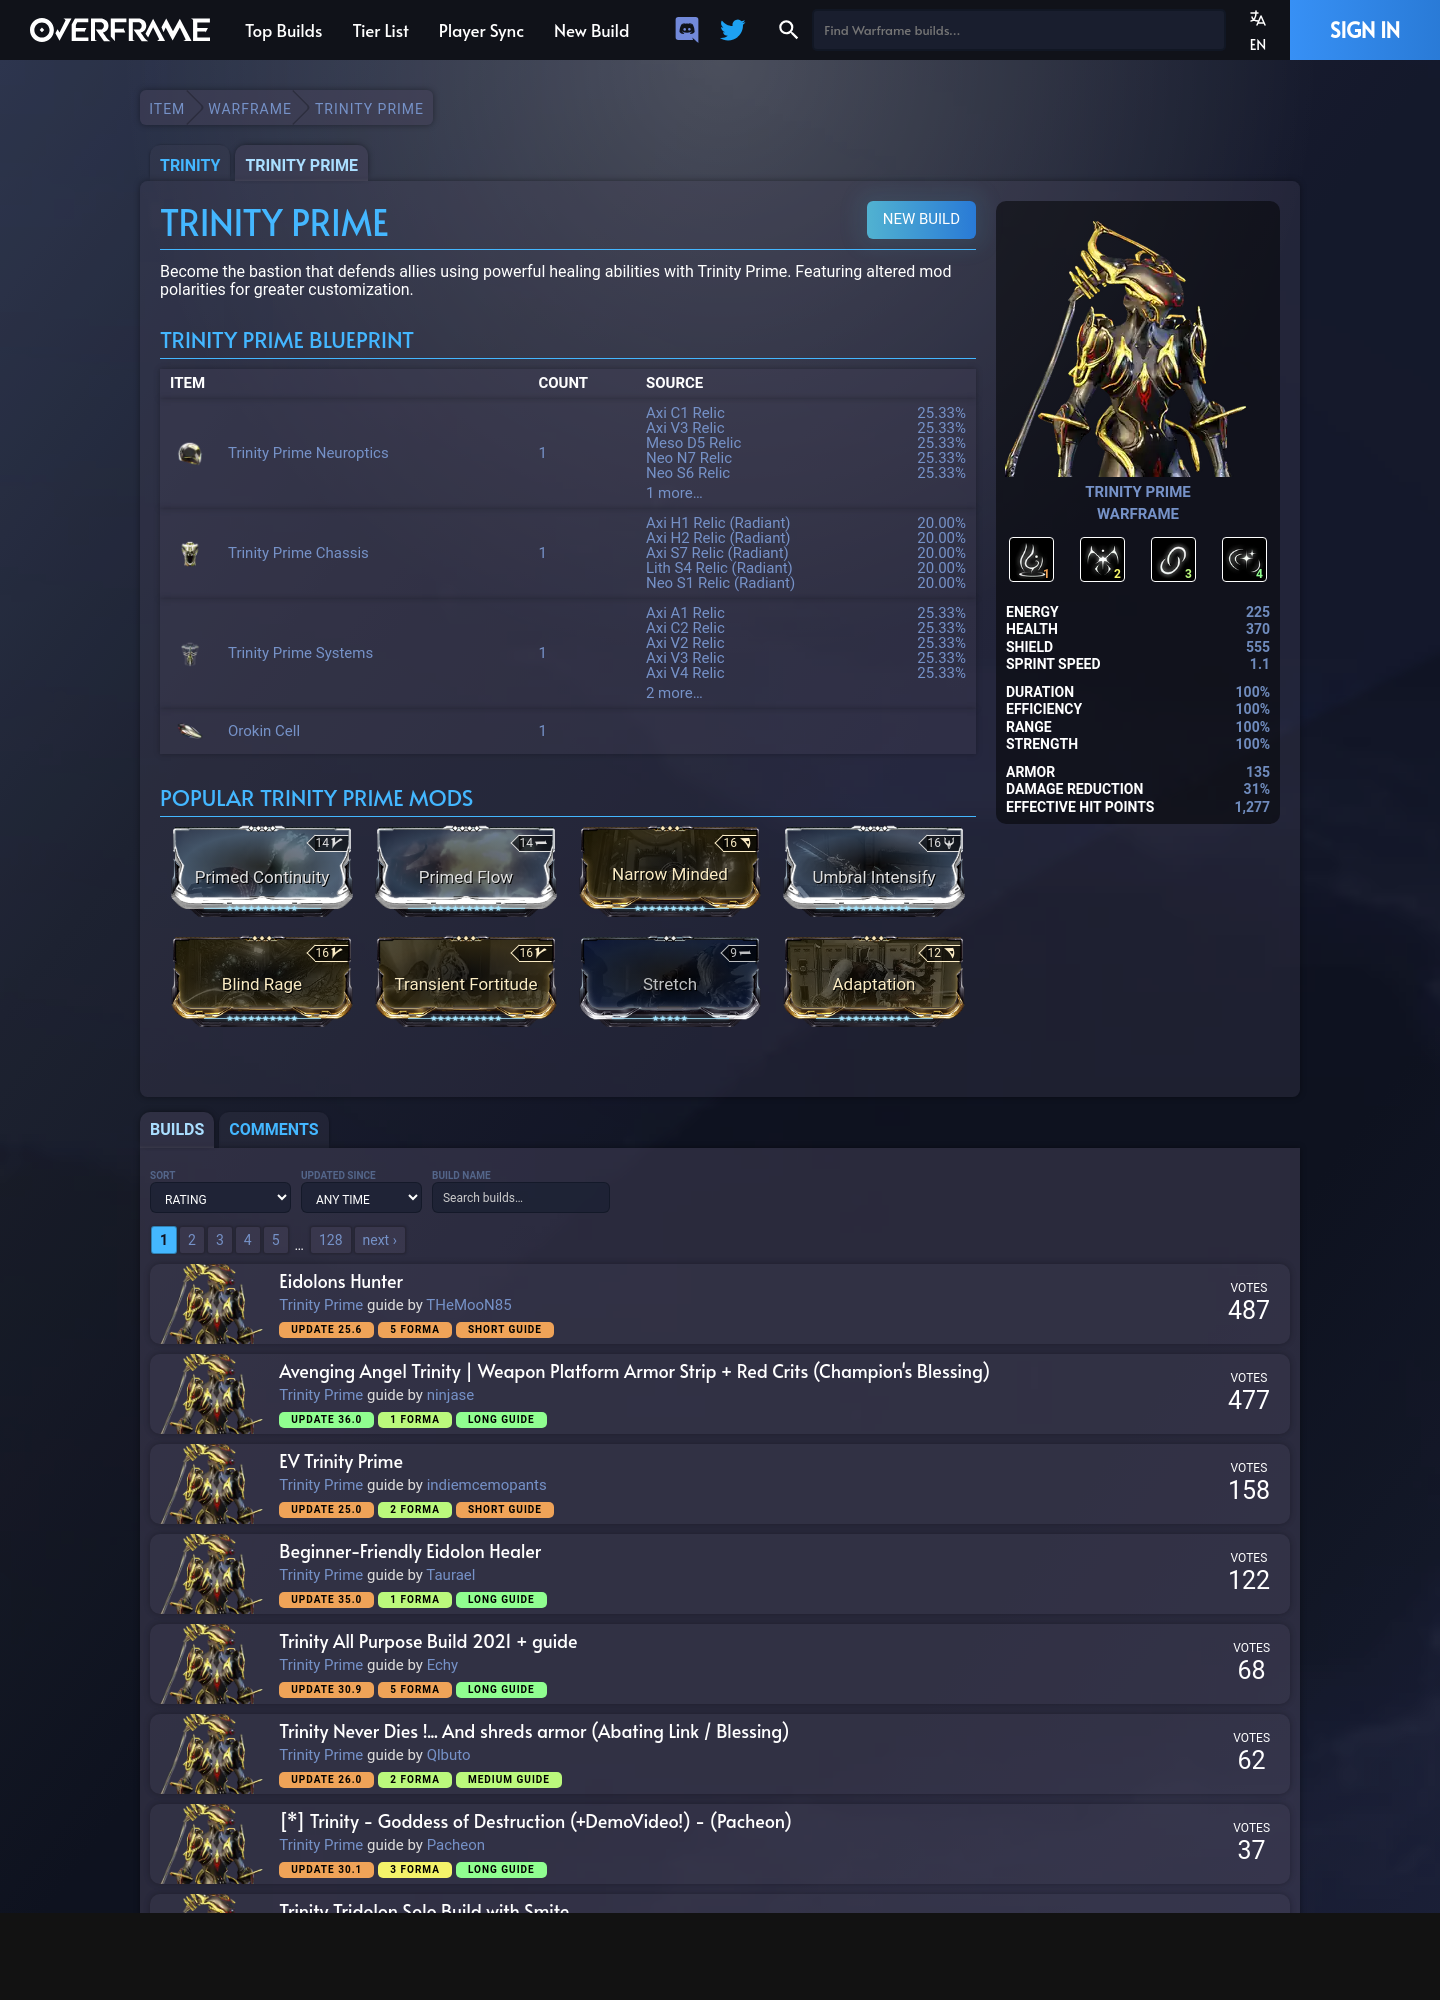Open author Taurael profile link

pos(451,1575)
